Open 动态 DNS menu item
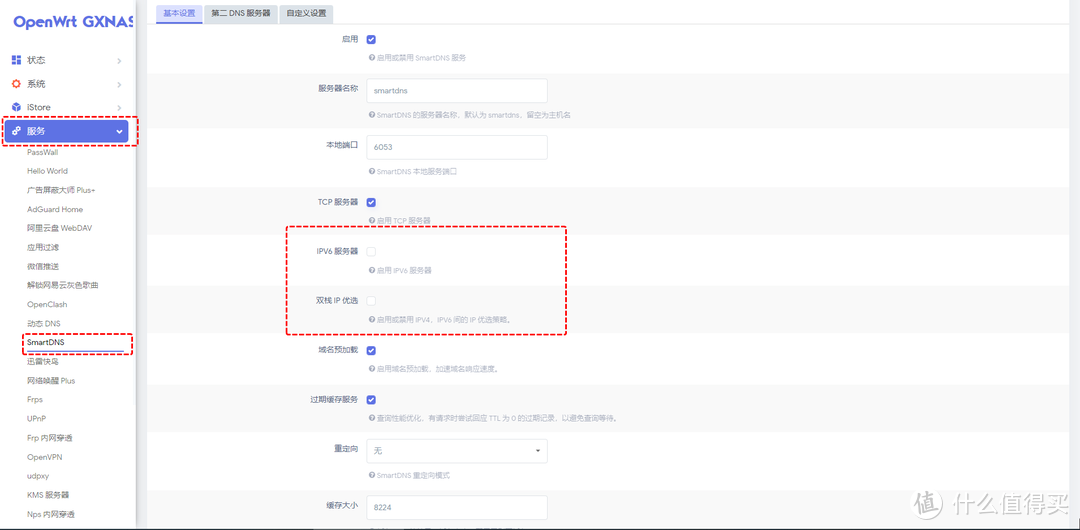This screenshot has width=1080, height=530. point(44,323)
